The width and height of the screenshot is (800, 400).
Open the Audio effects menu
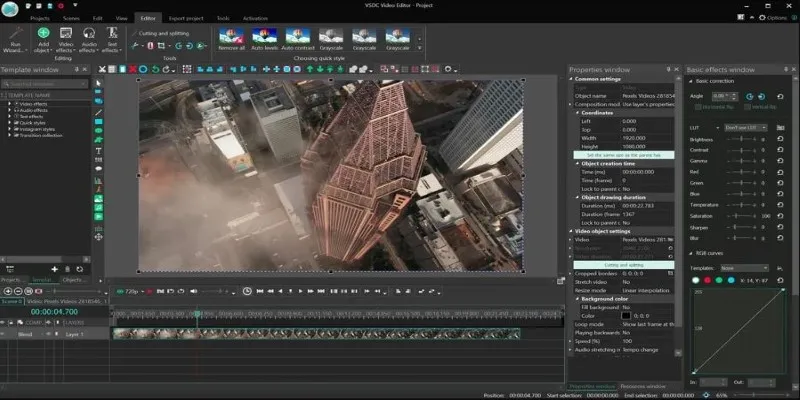89,40
